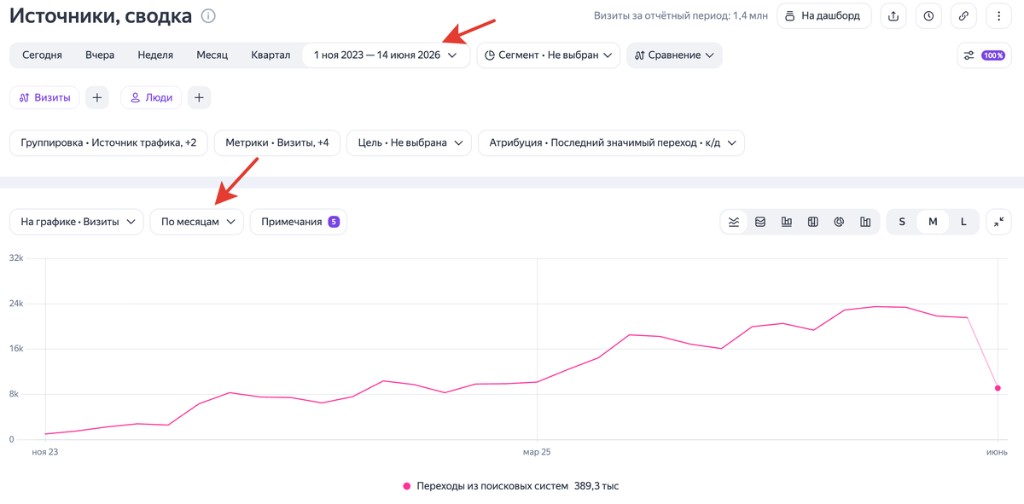This screenshot has width=1024, height=504.
Task: Select the stacked area chart icon
Action: tap(760, 222)
